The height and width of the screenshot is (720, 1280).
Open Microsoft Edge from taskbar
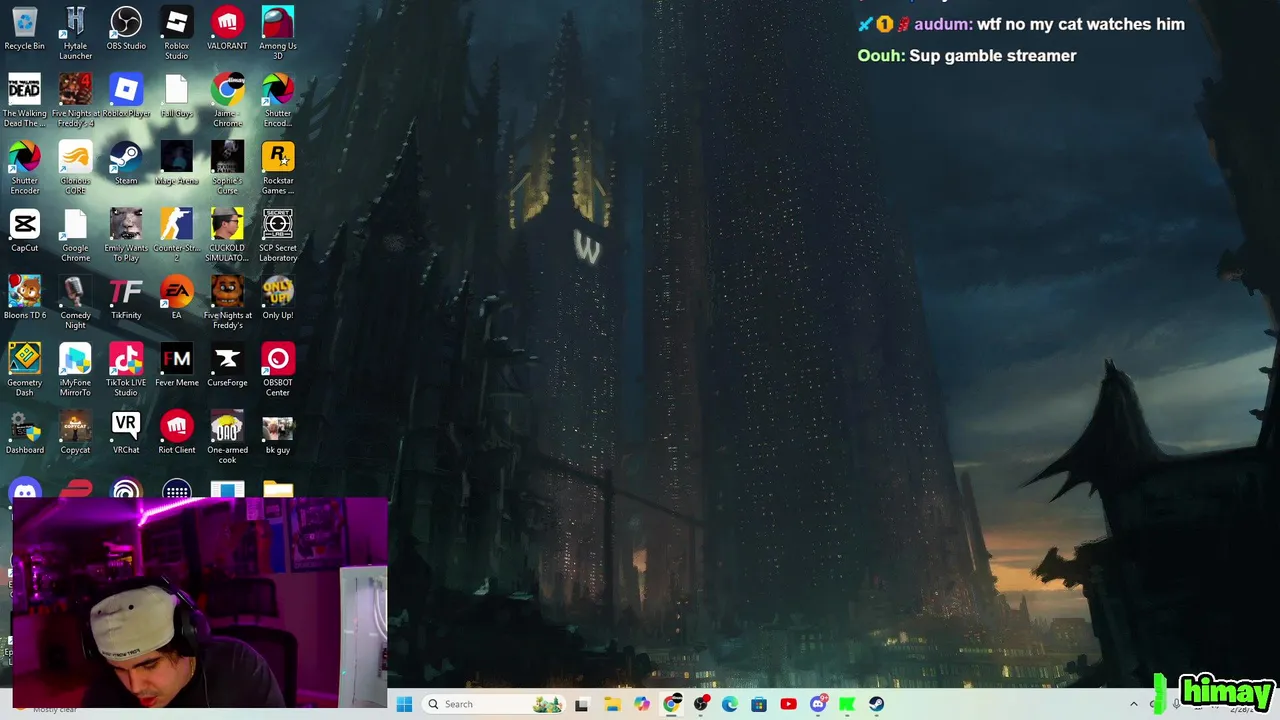coord(730,704)
